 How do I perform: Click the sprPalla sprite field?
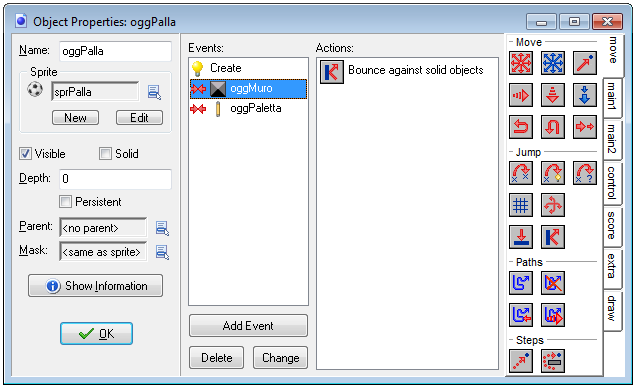[95, 92]
